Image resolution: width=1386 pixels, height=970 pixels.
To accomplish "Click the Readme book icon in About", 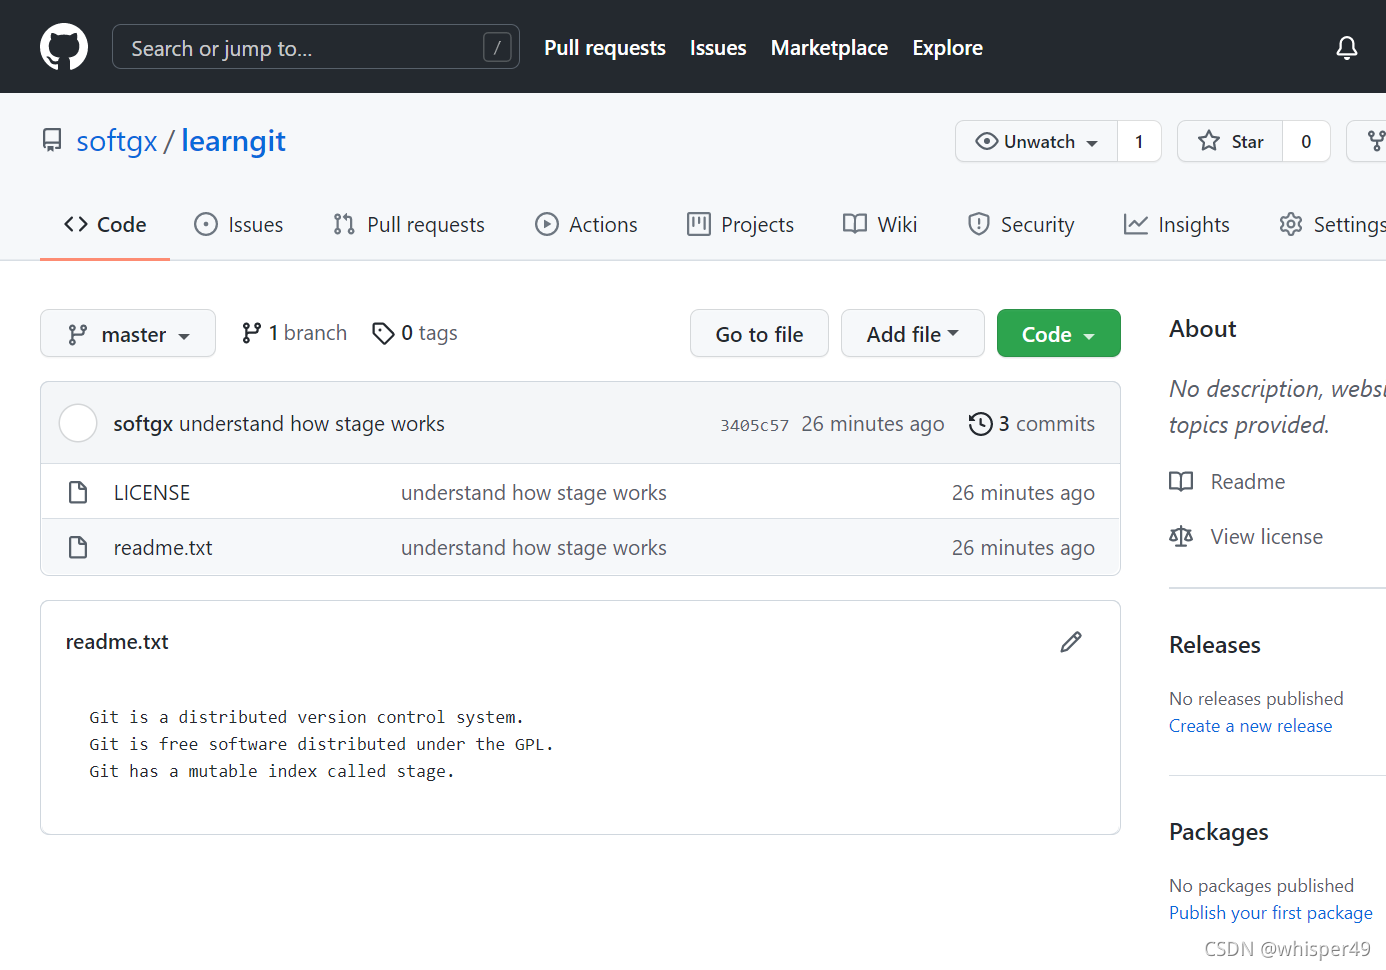I will tap(1181, 482).
